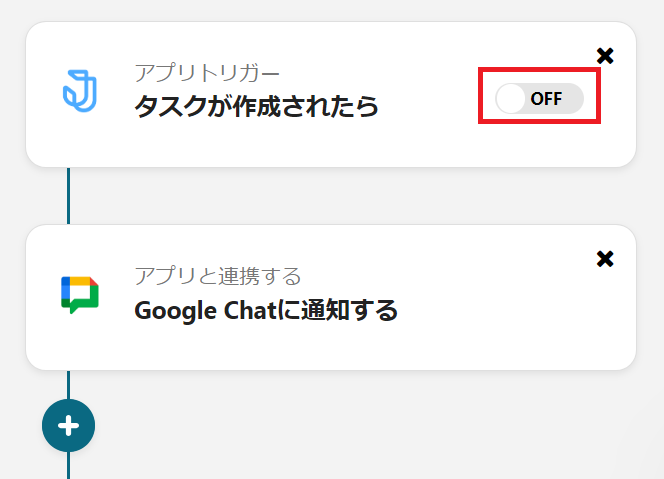
Task: Click the OFF text on the trigger switch
Action: (x=547, y=98)
